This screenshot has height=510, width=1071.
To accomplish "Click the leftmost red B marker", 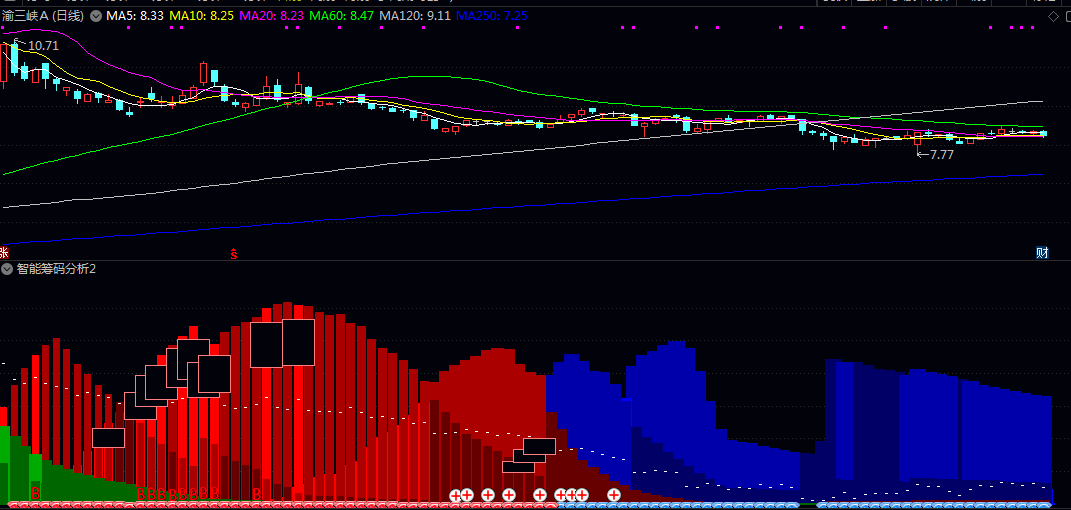I will [x=36, y=492].
